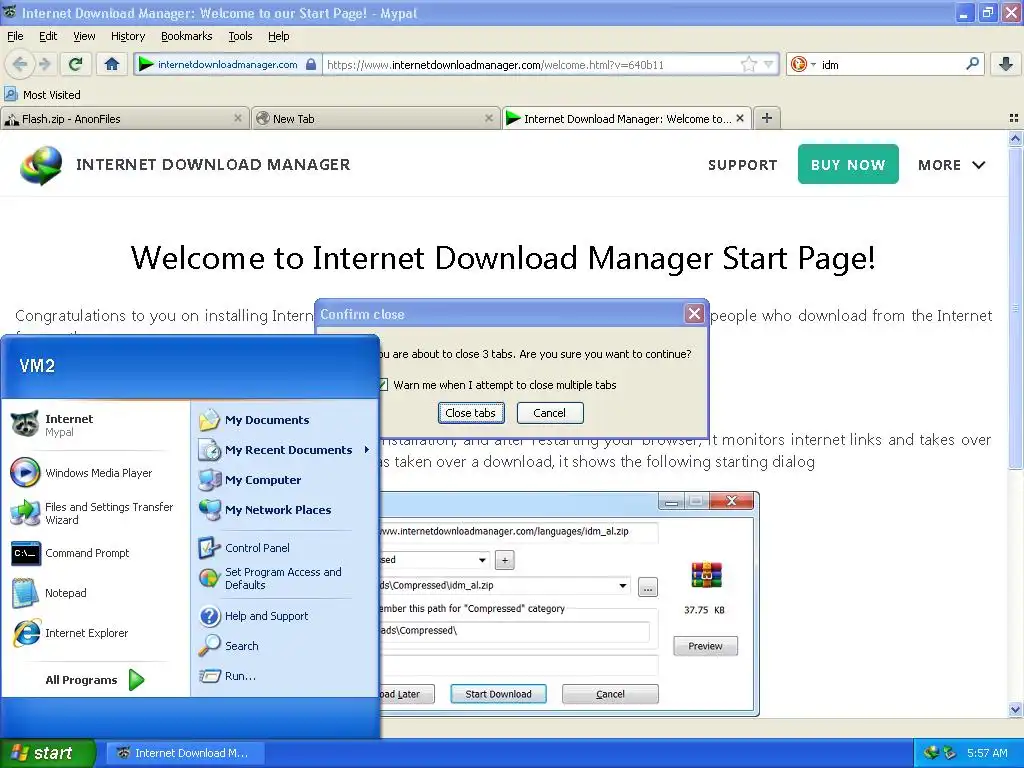Launch Command Prompt from the Start menu
Viewport: 1024px width, 768px height.
tap(95, 553)
